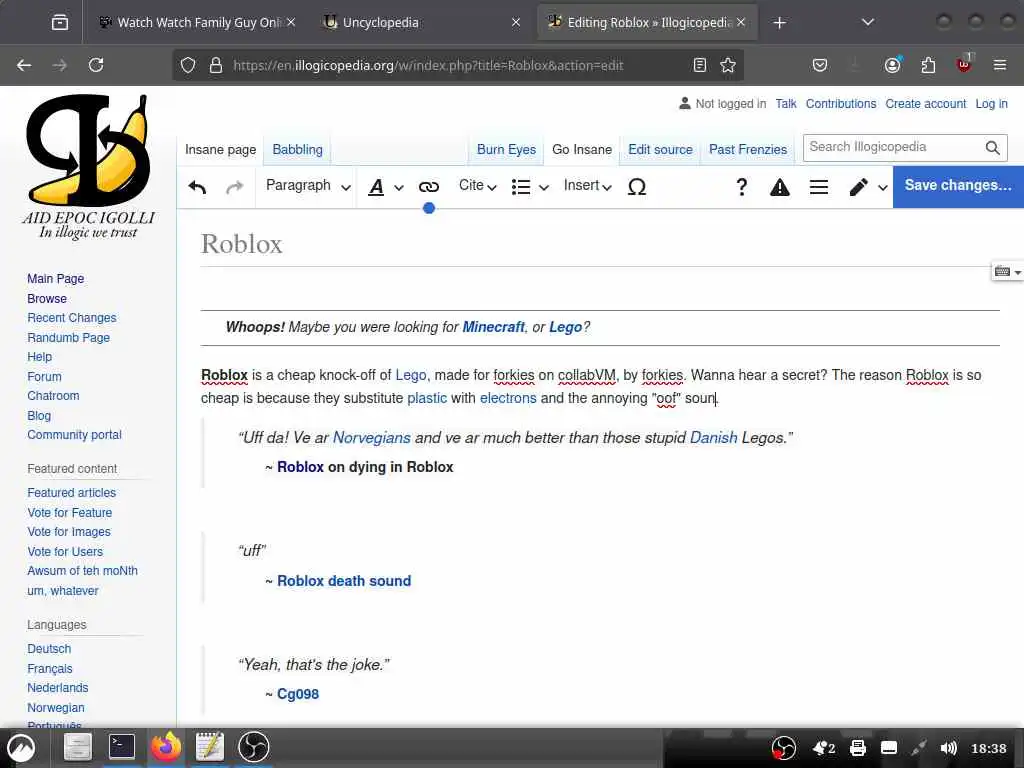
Task: Open the Babbling discussion tab
Action: (x=297, y=150)
